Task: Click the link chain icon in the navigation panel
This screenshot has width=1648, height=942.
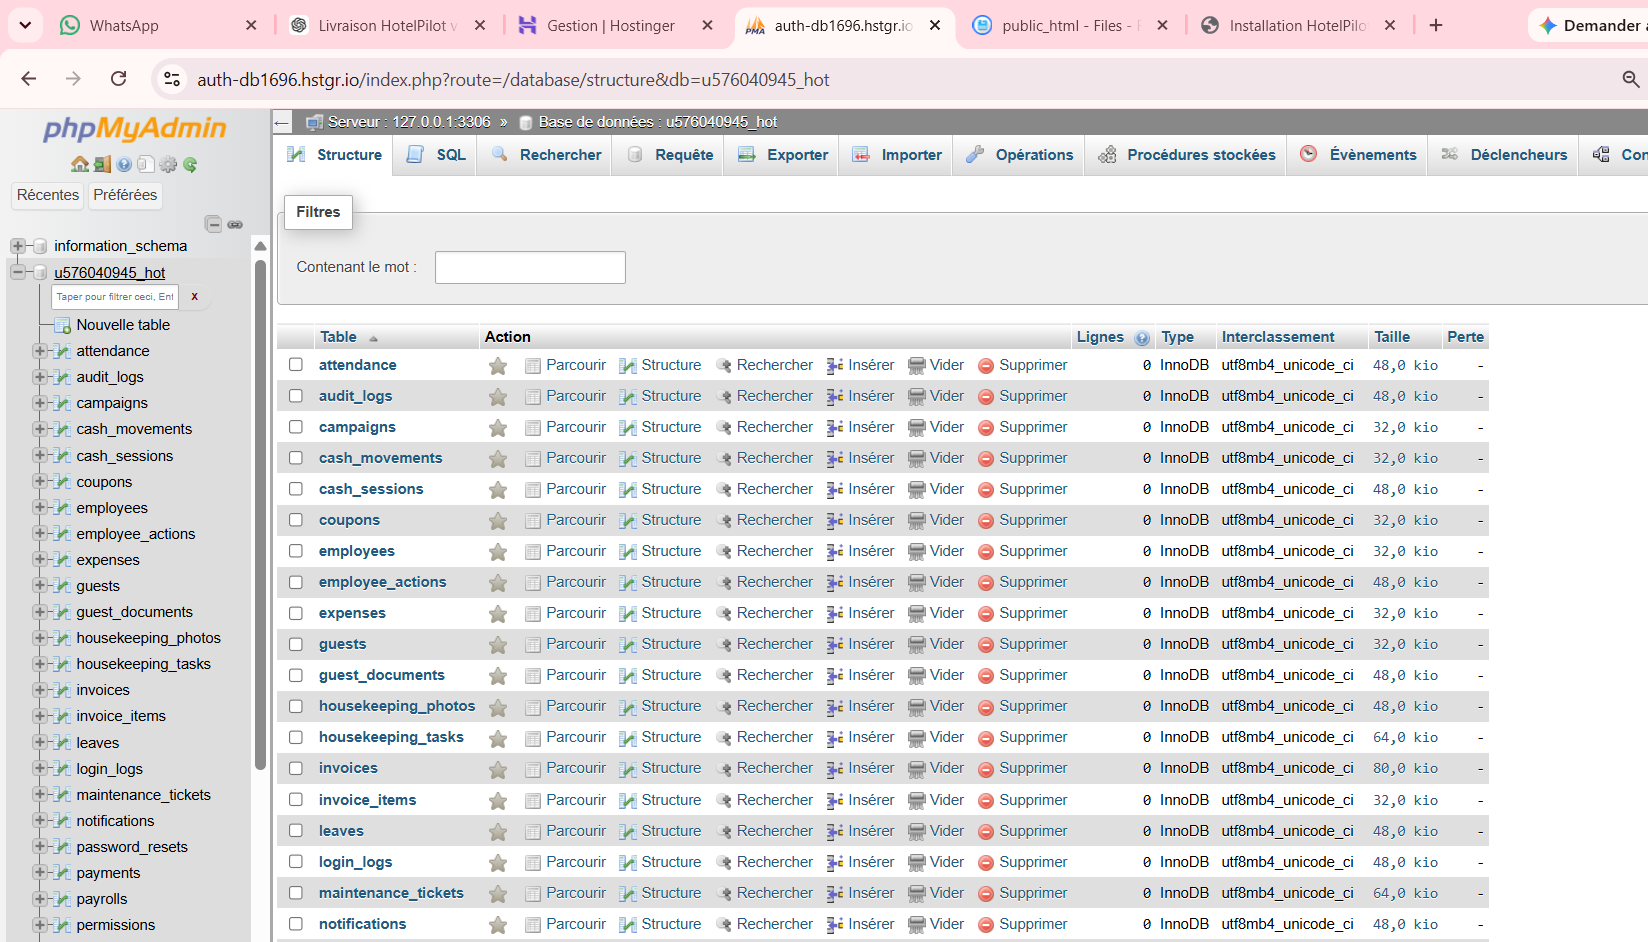Action: click(x=235, y=225)
